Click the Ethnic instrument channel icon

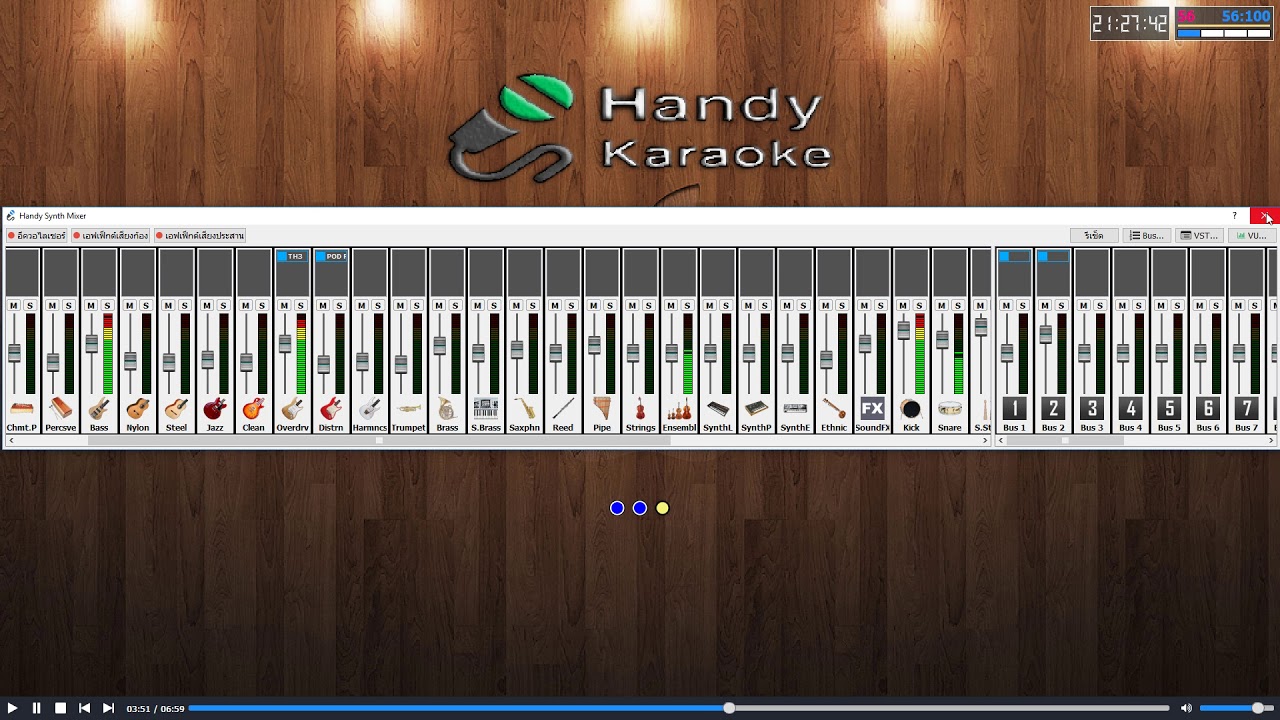coord(834,408)
